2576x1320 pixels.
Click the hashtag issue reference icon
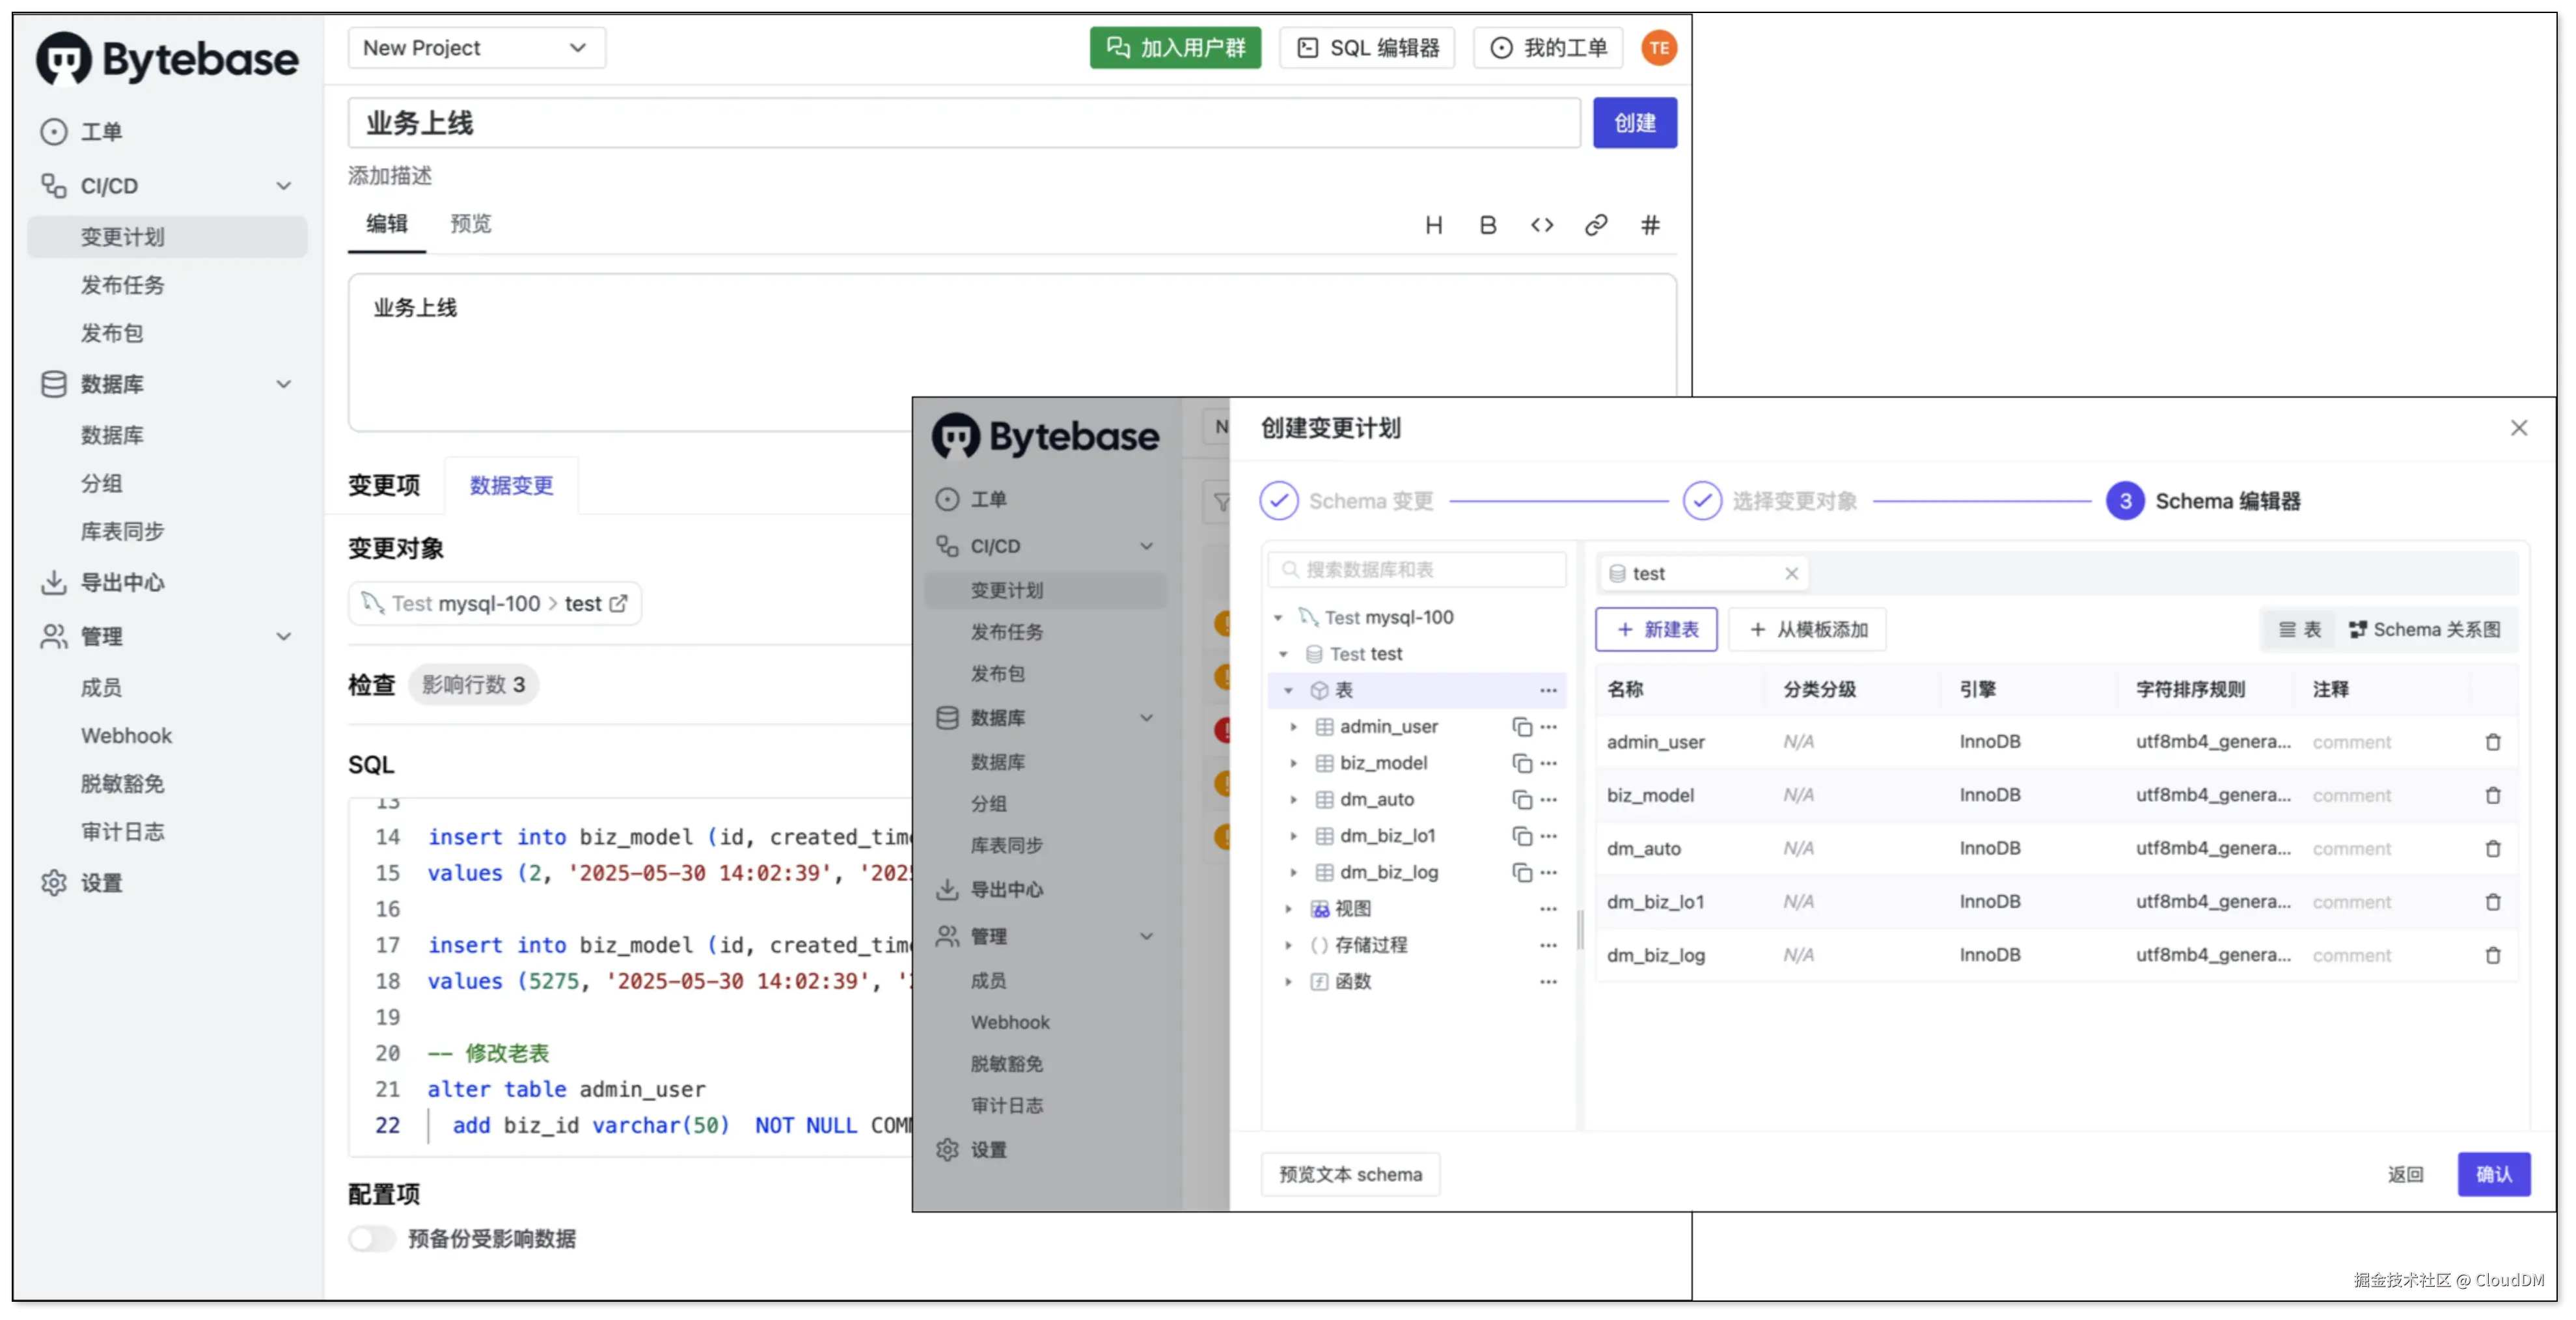pyautogui.click(x=1650, y=225)
